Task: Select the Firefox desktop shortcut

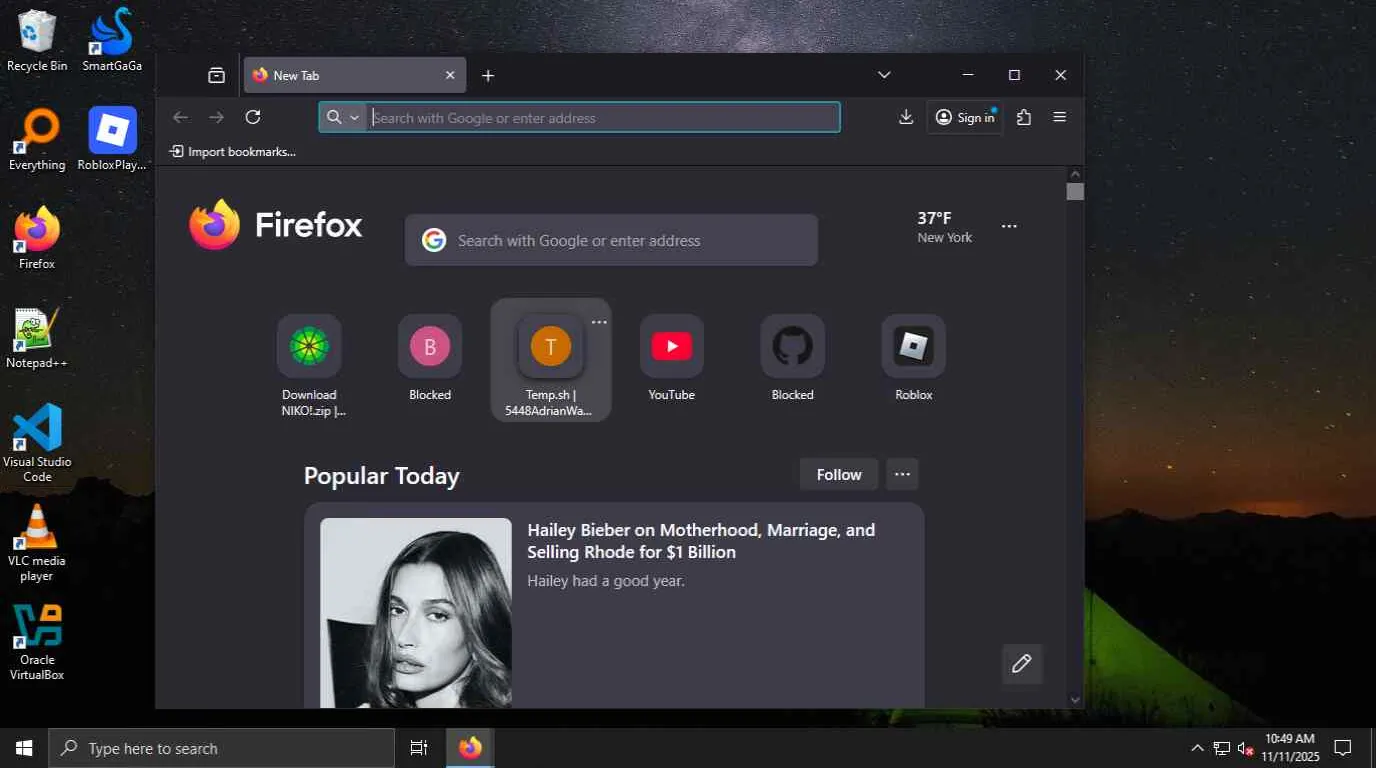Action: pos(37,239)
